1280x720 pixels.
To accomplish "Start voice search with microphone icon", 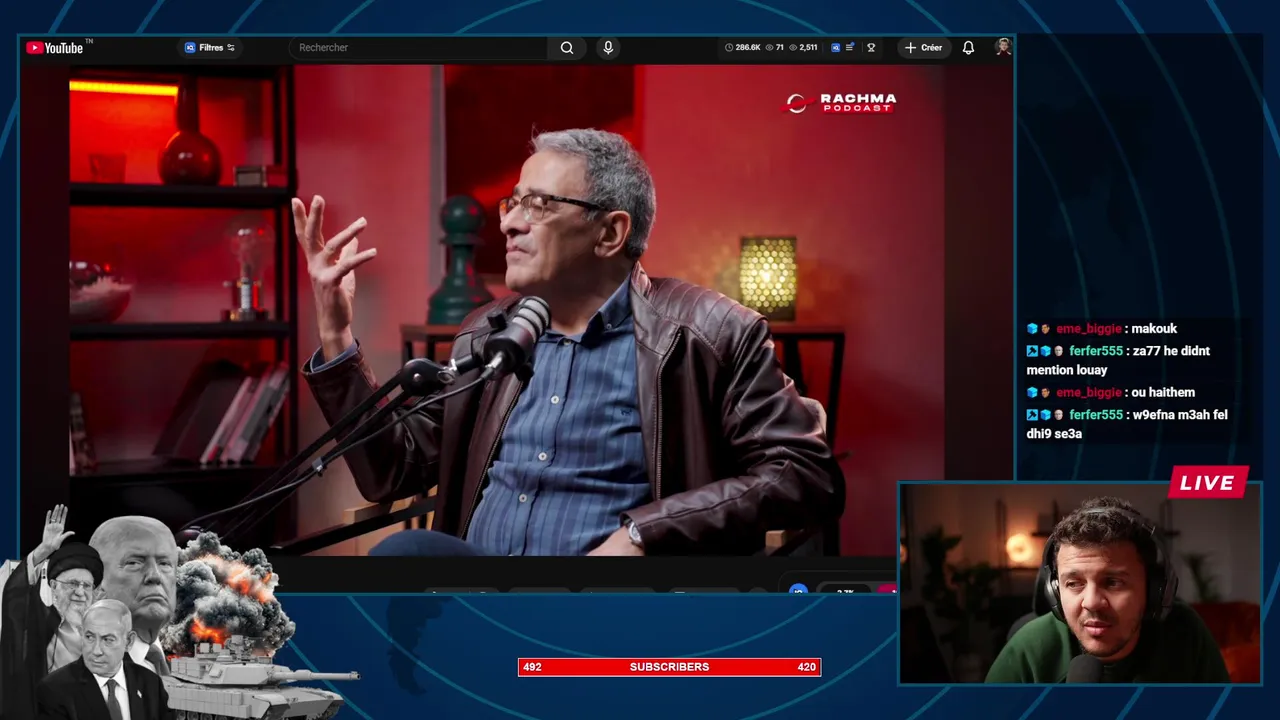I will [x=608, y=47].
